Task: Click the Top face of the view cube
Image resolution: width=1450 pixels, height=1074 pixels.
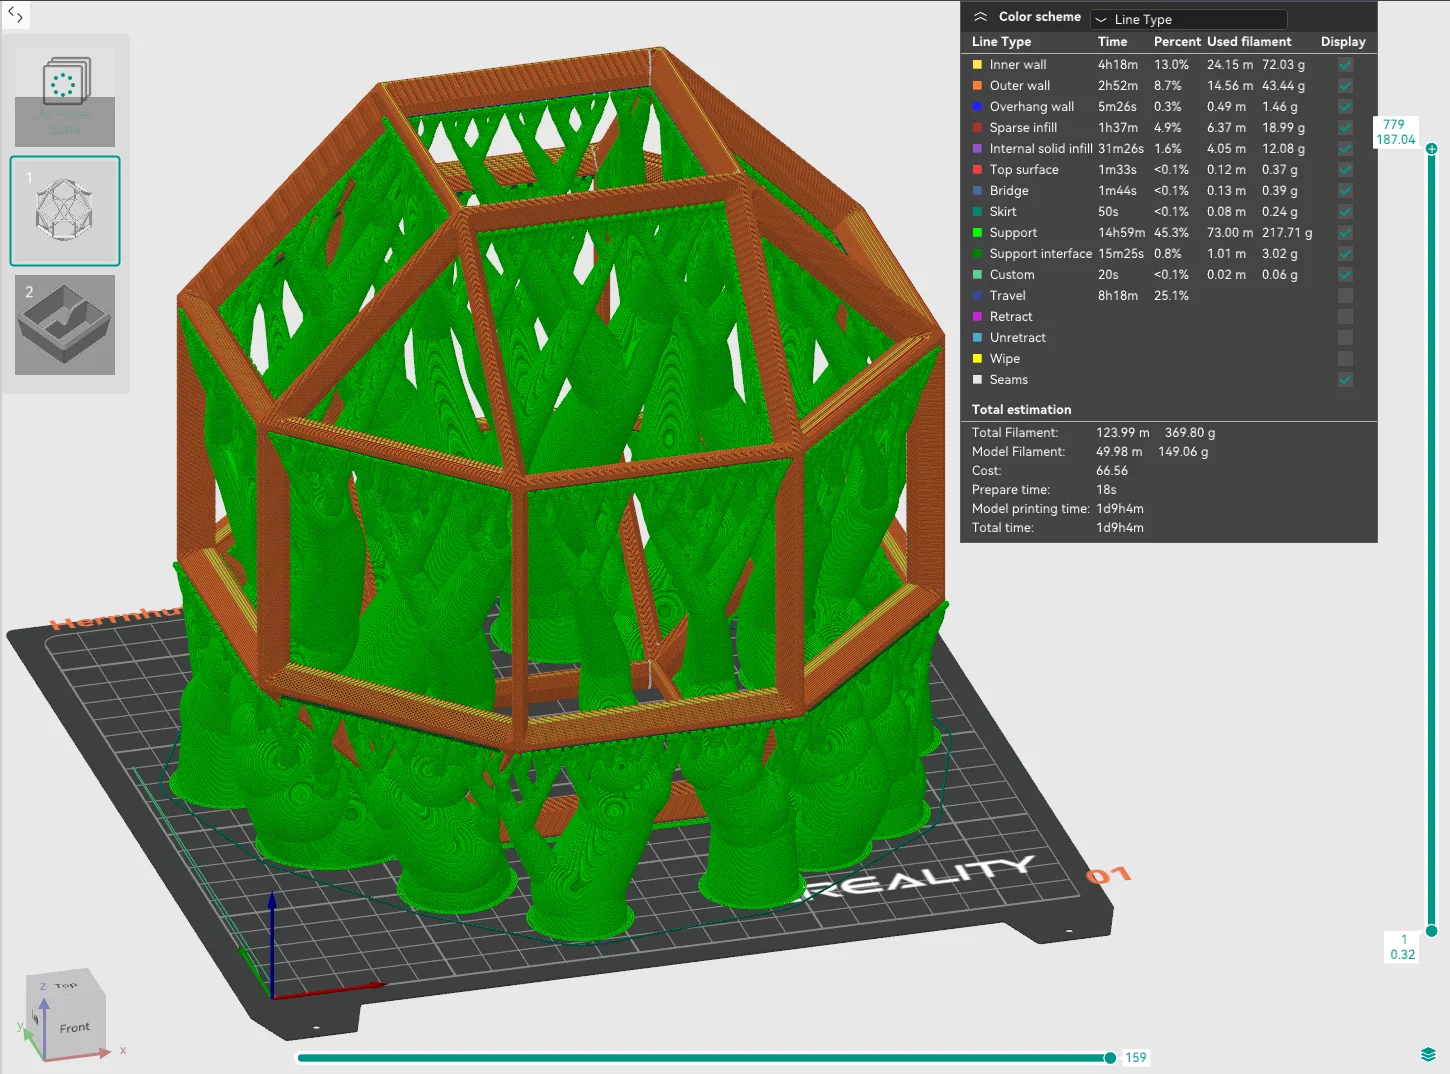Action: point(65,986)
